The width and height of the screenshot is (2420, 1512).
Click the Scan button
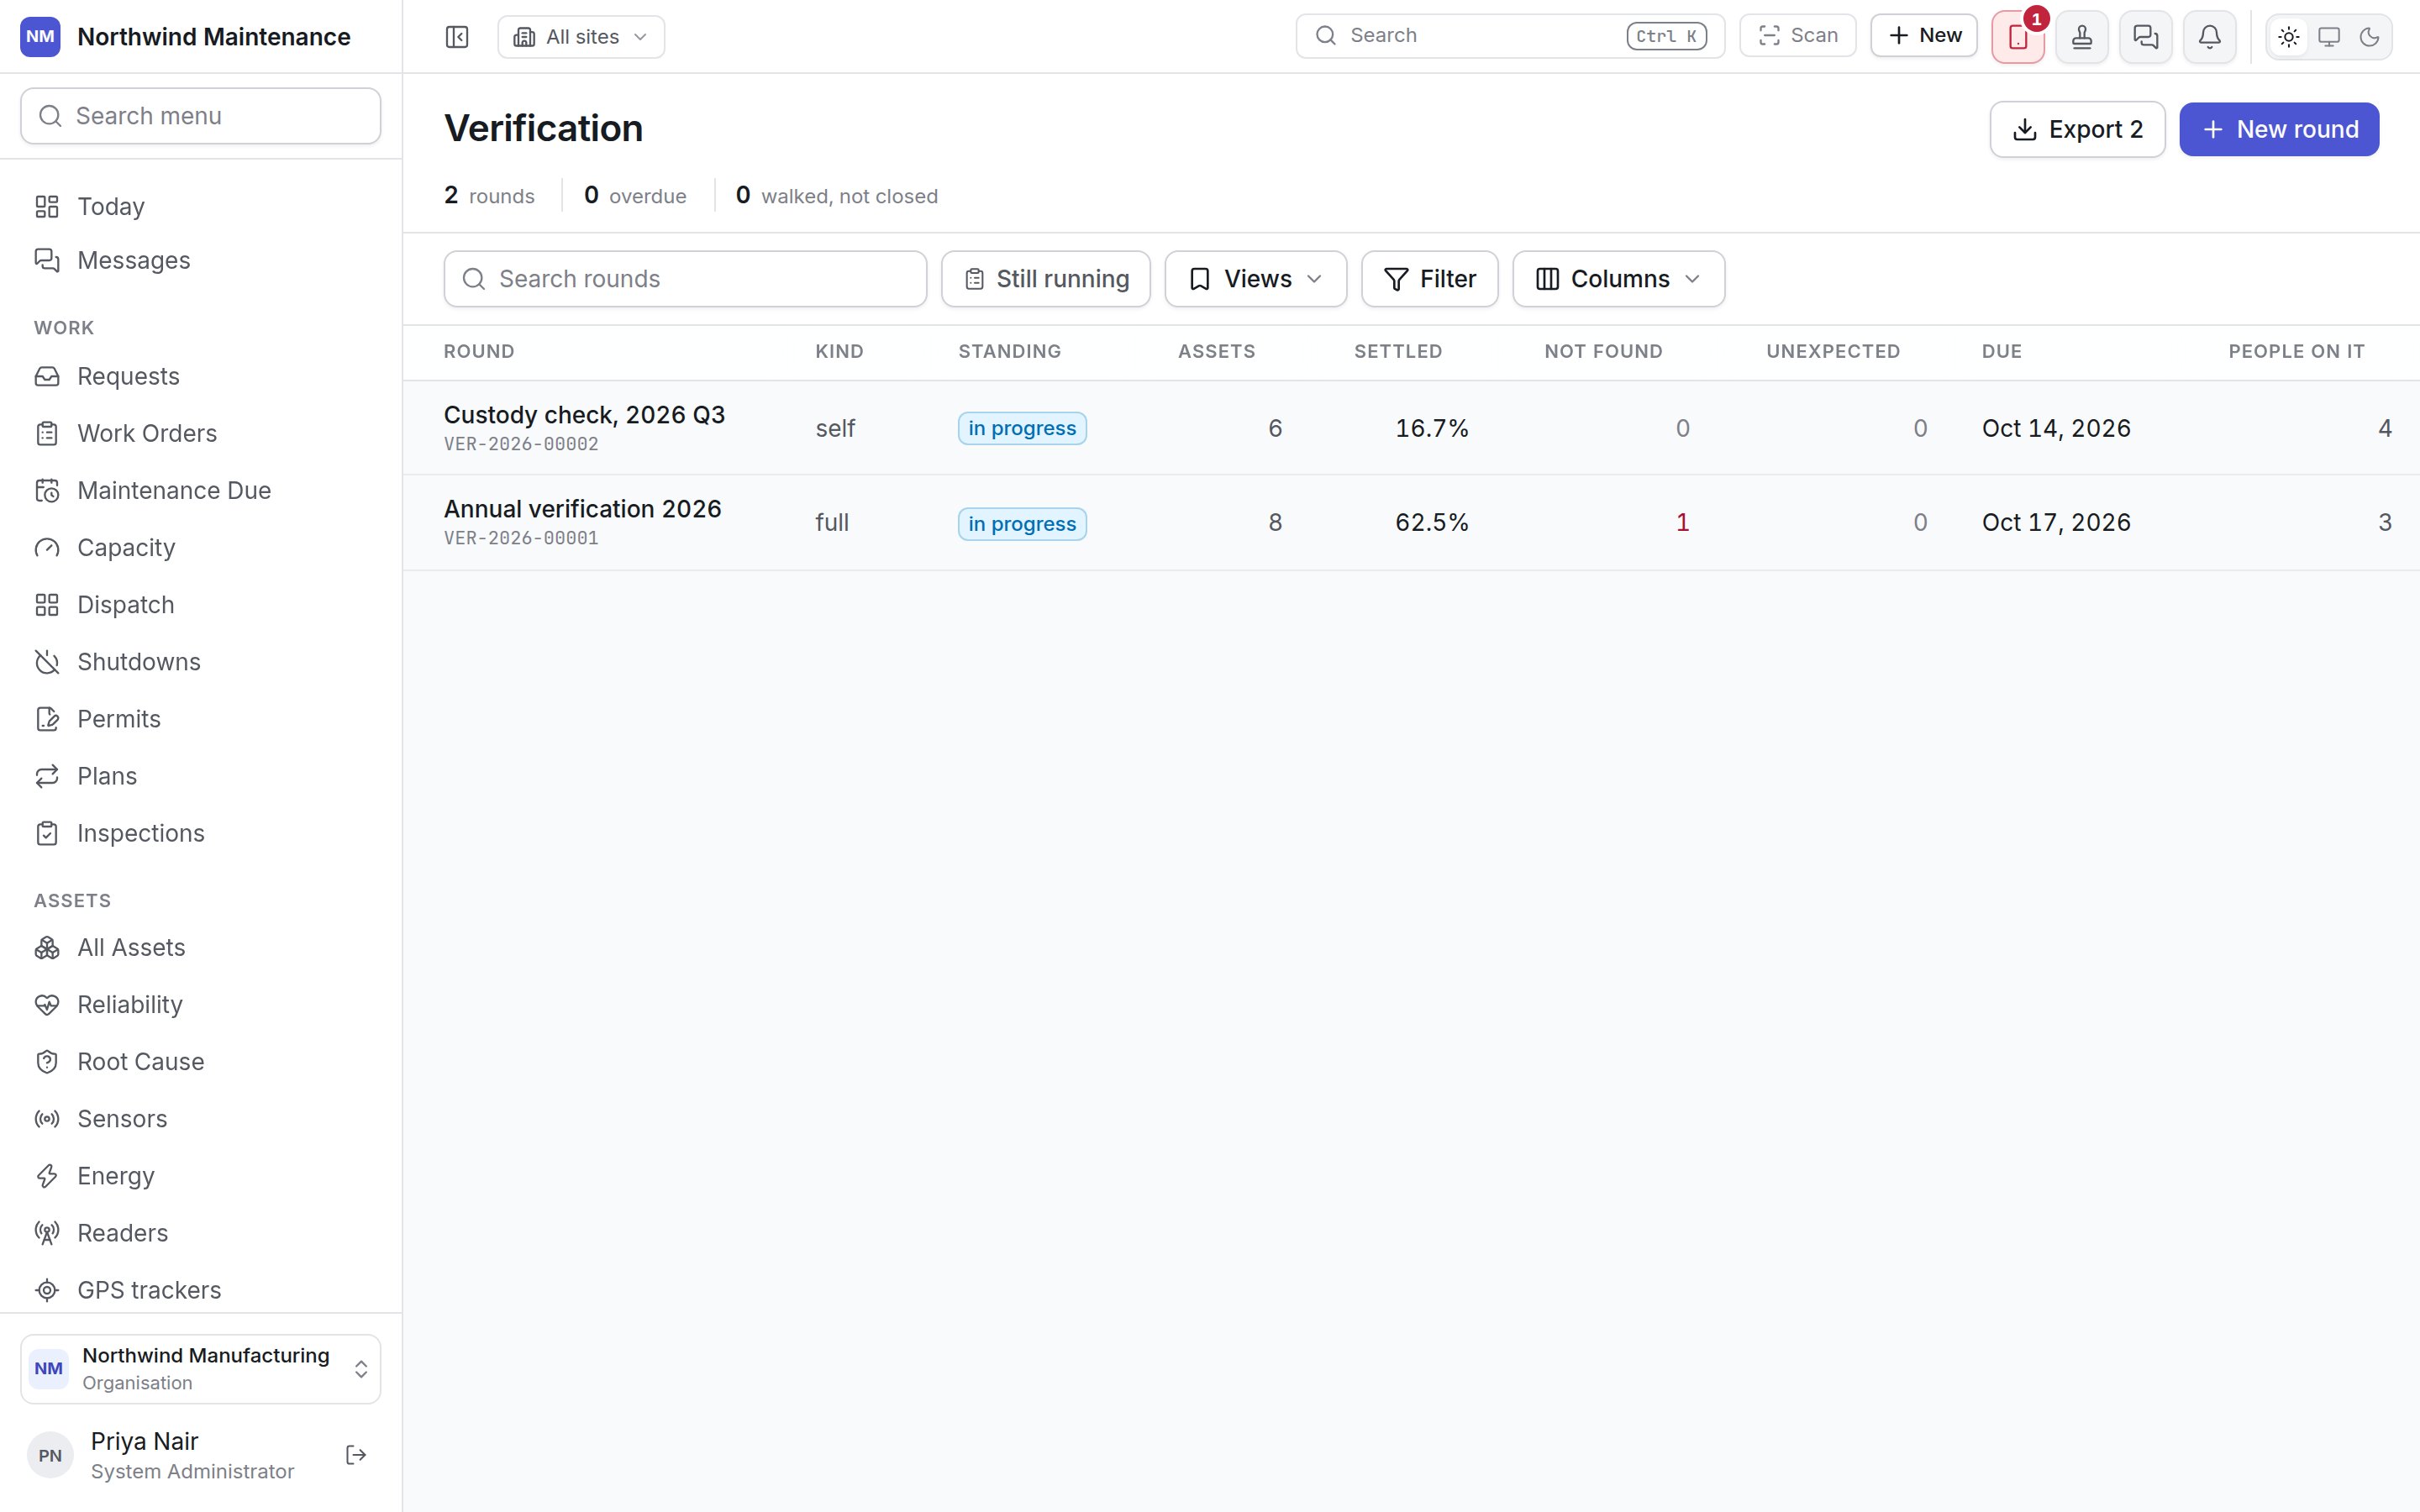1798,36
